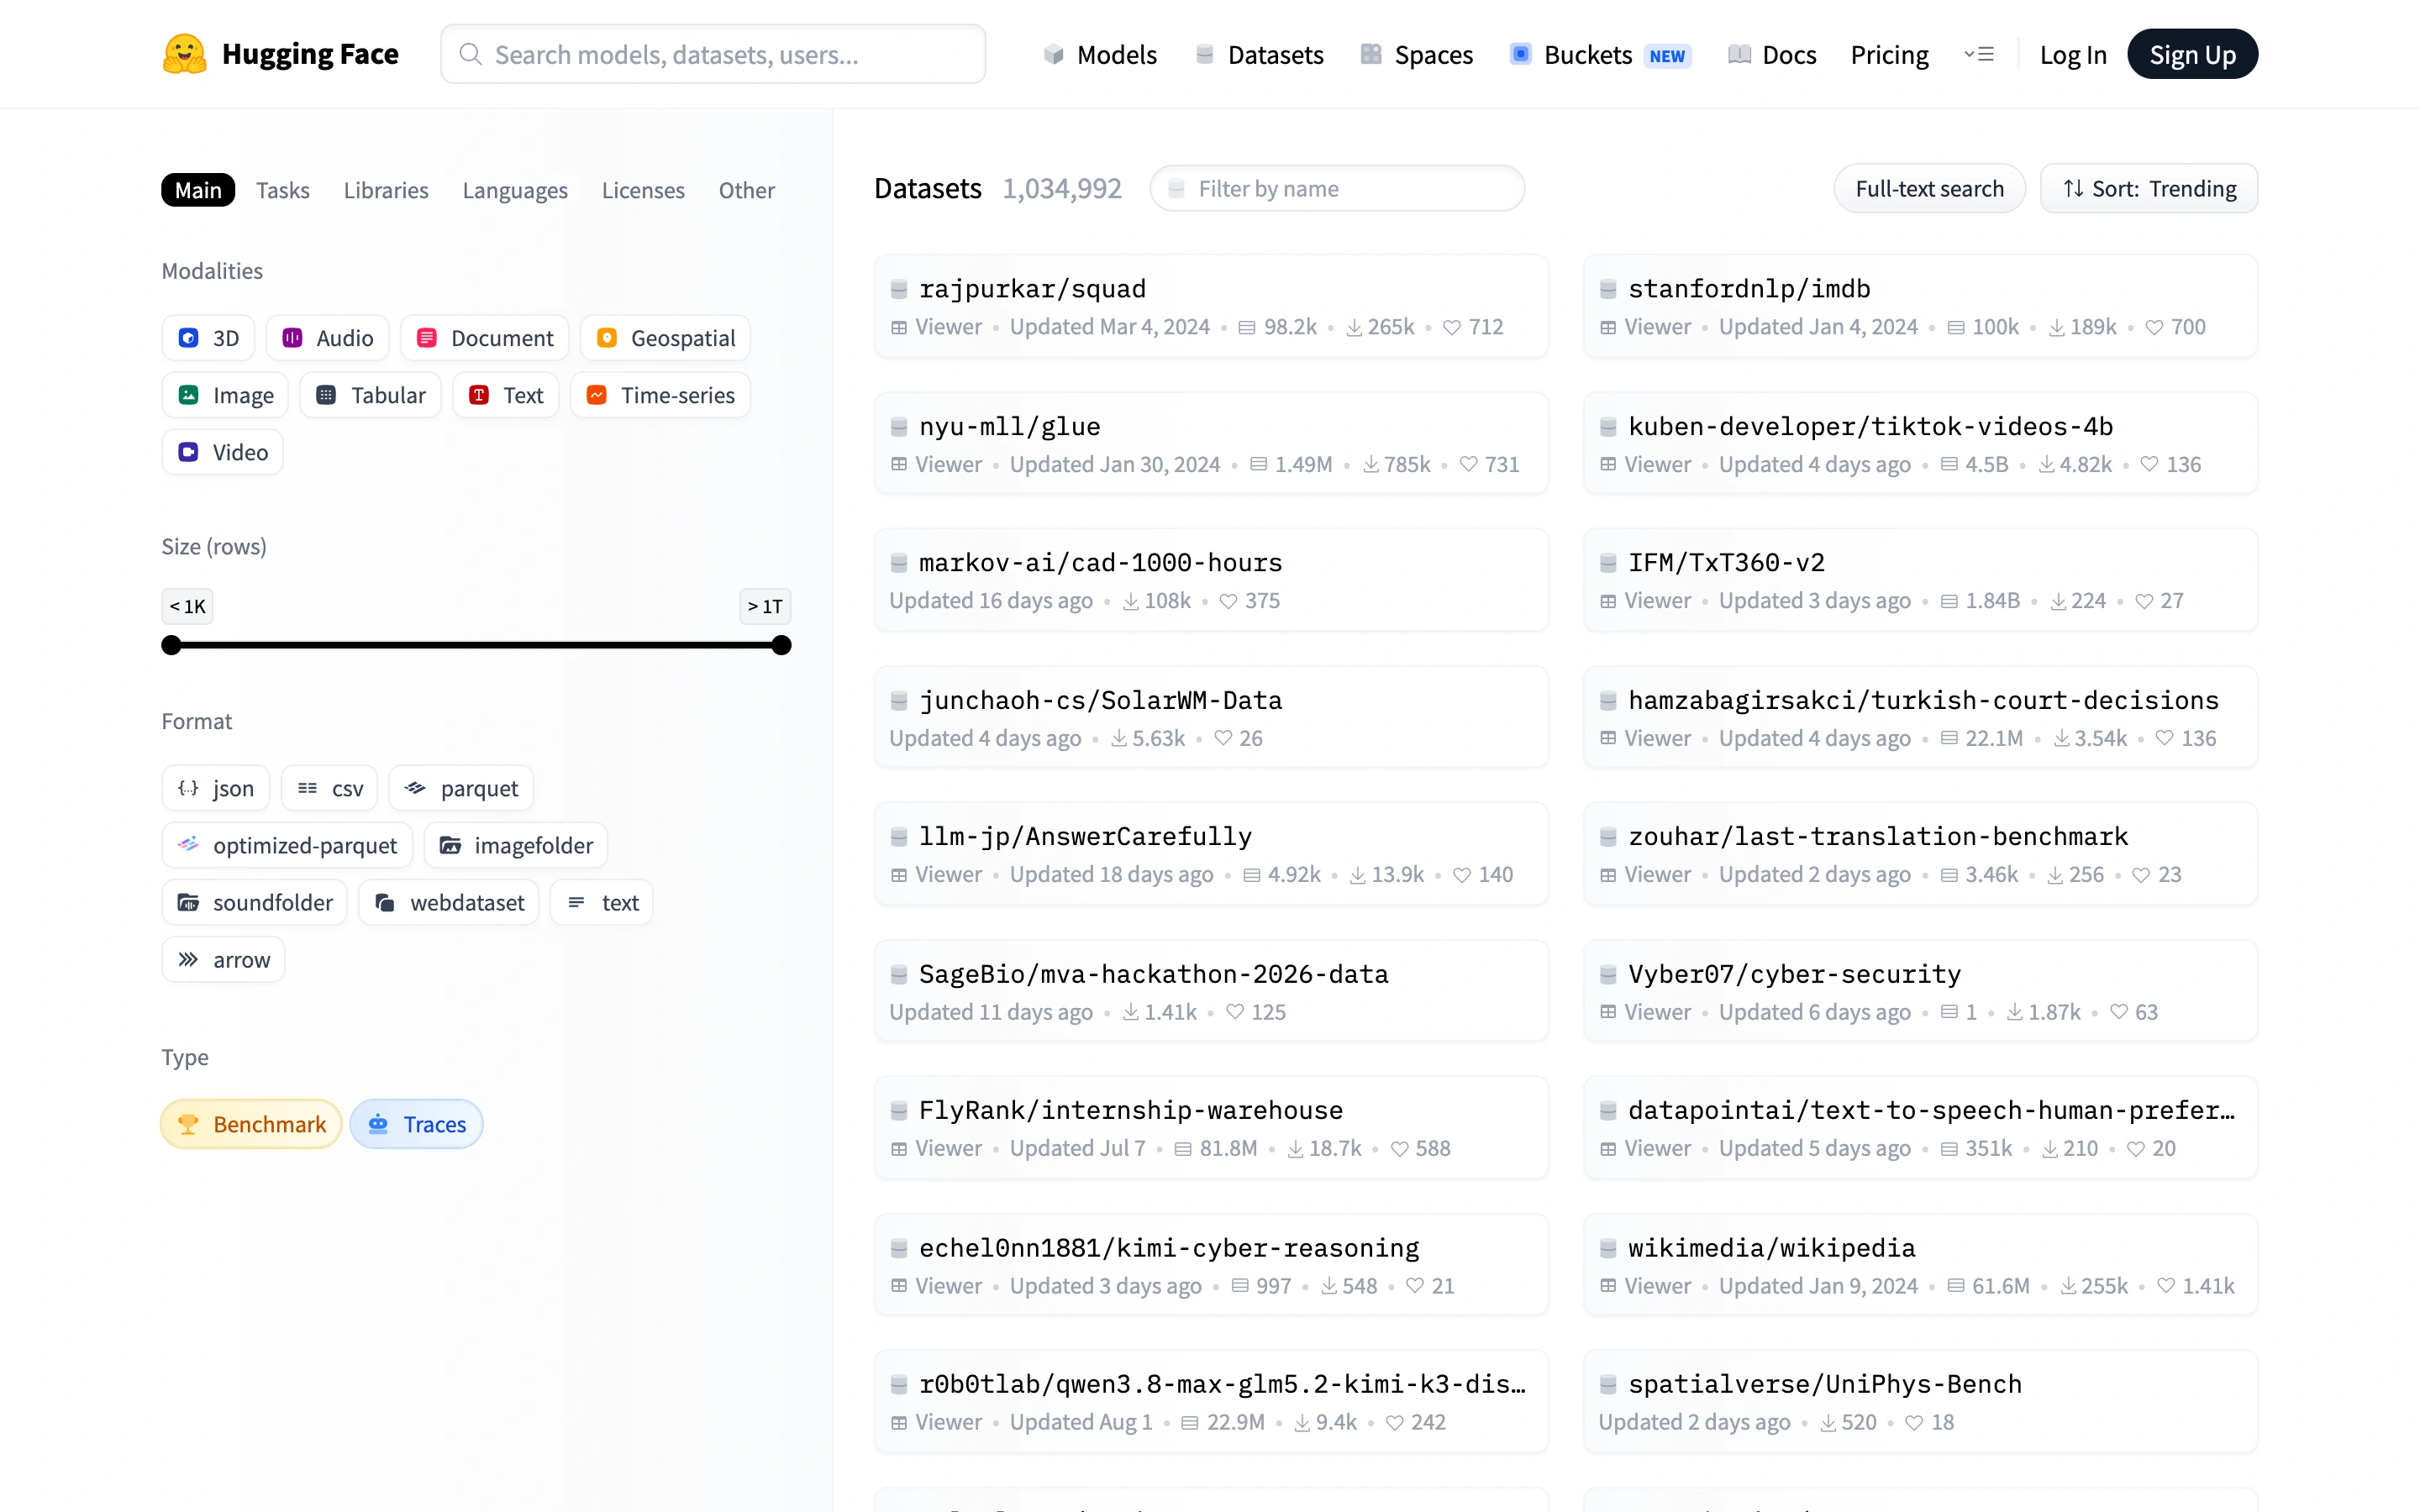Click the Datasets icon in navbar

[x=1204, y=54]
